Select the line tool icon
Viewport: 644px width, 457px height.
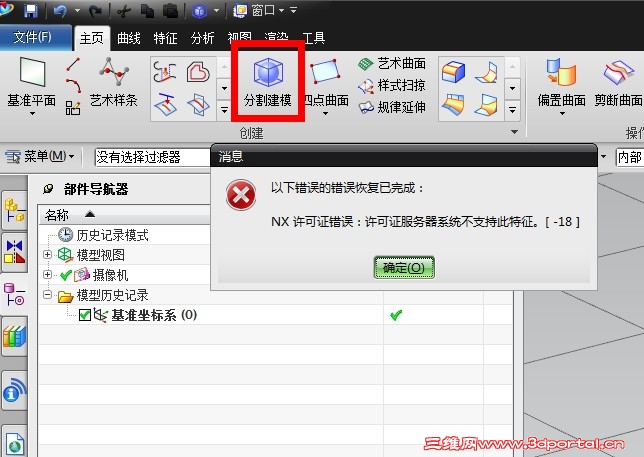[x=73, y=64]
